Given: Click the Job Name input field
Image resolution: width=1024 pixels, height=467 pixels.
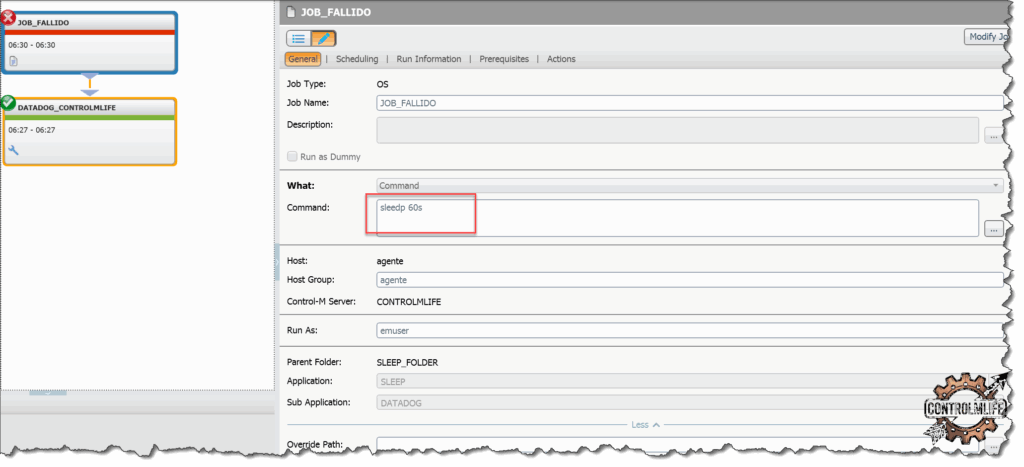Looking at the screenshot, I should pyautogui.click(x=689, y=102).
